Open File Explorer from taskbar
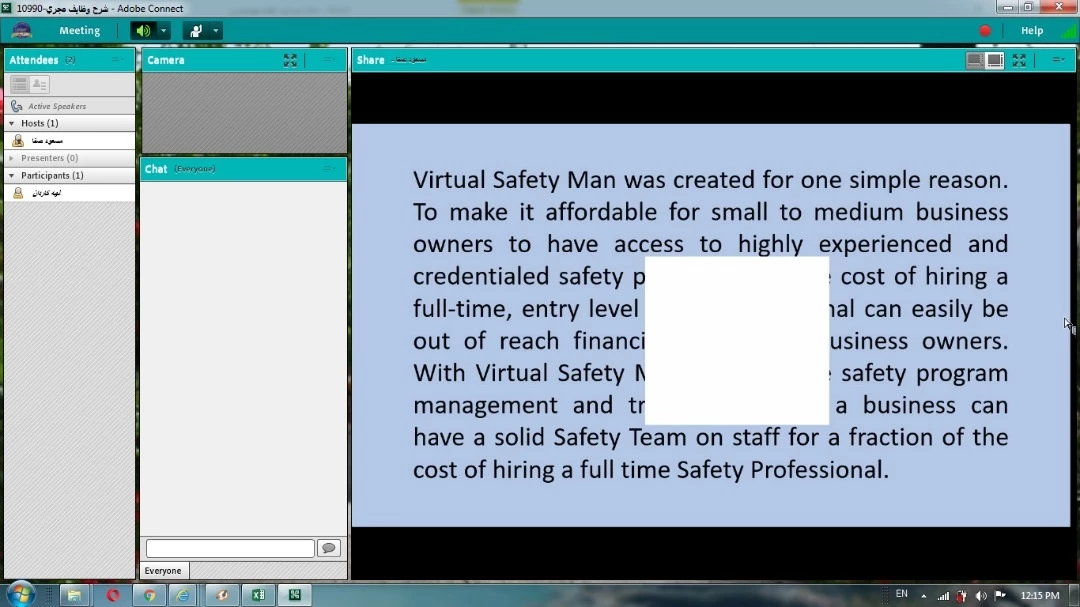The height and width of the screenshot is (607, 1080). (74, 595)
